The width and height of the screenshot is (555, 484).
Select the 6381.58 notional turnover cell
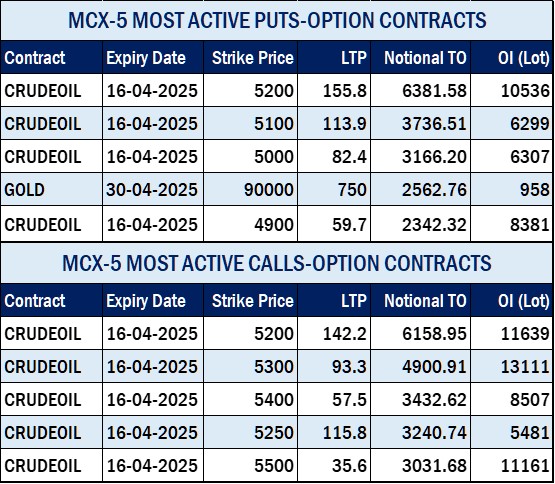click(420, 91)
